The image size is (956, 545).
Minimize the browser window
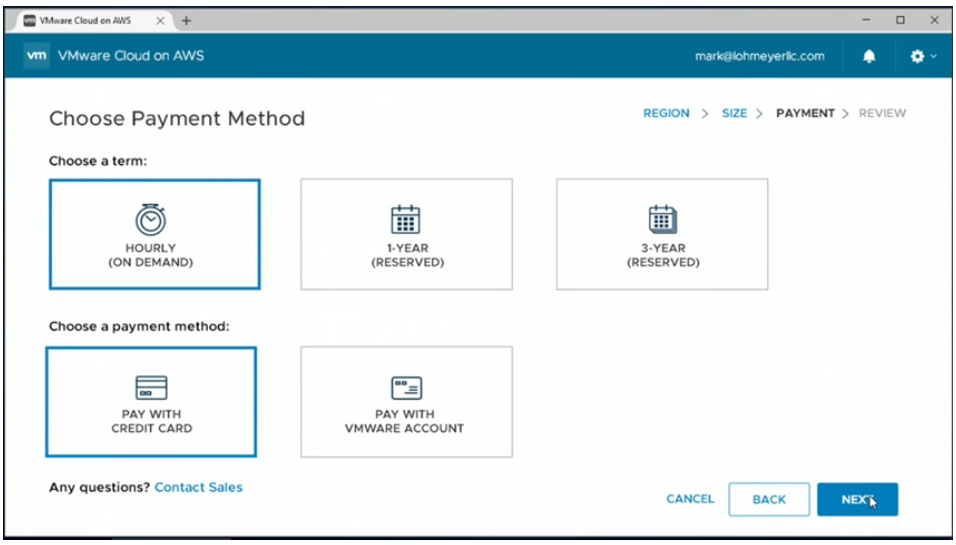pyautogui.click(x=866, y=20)
